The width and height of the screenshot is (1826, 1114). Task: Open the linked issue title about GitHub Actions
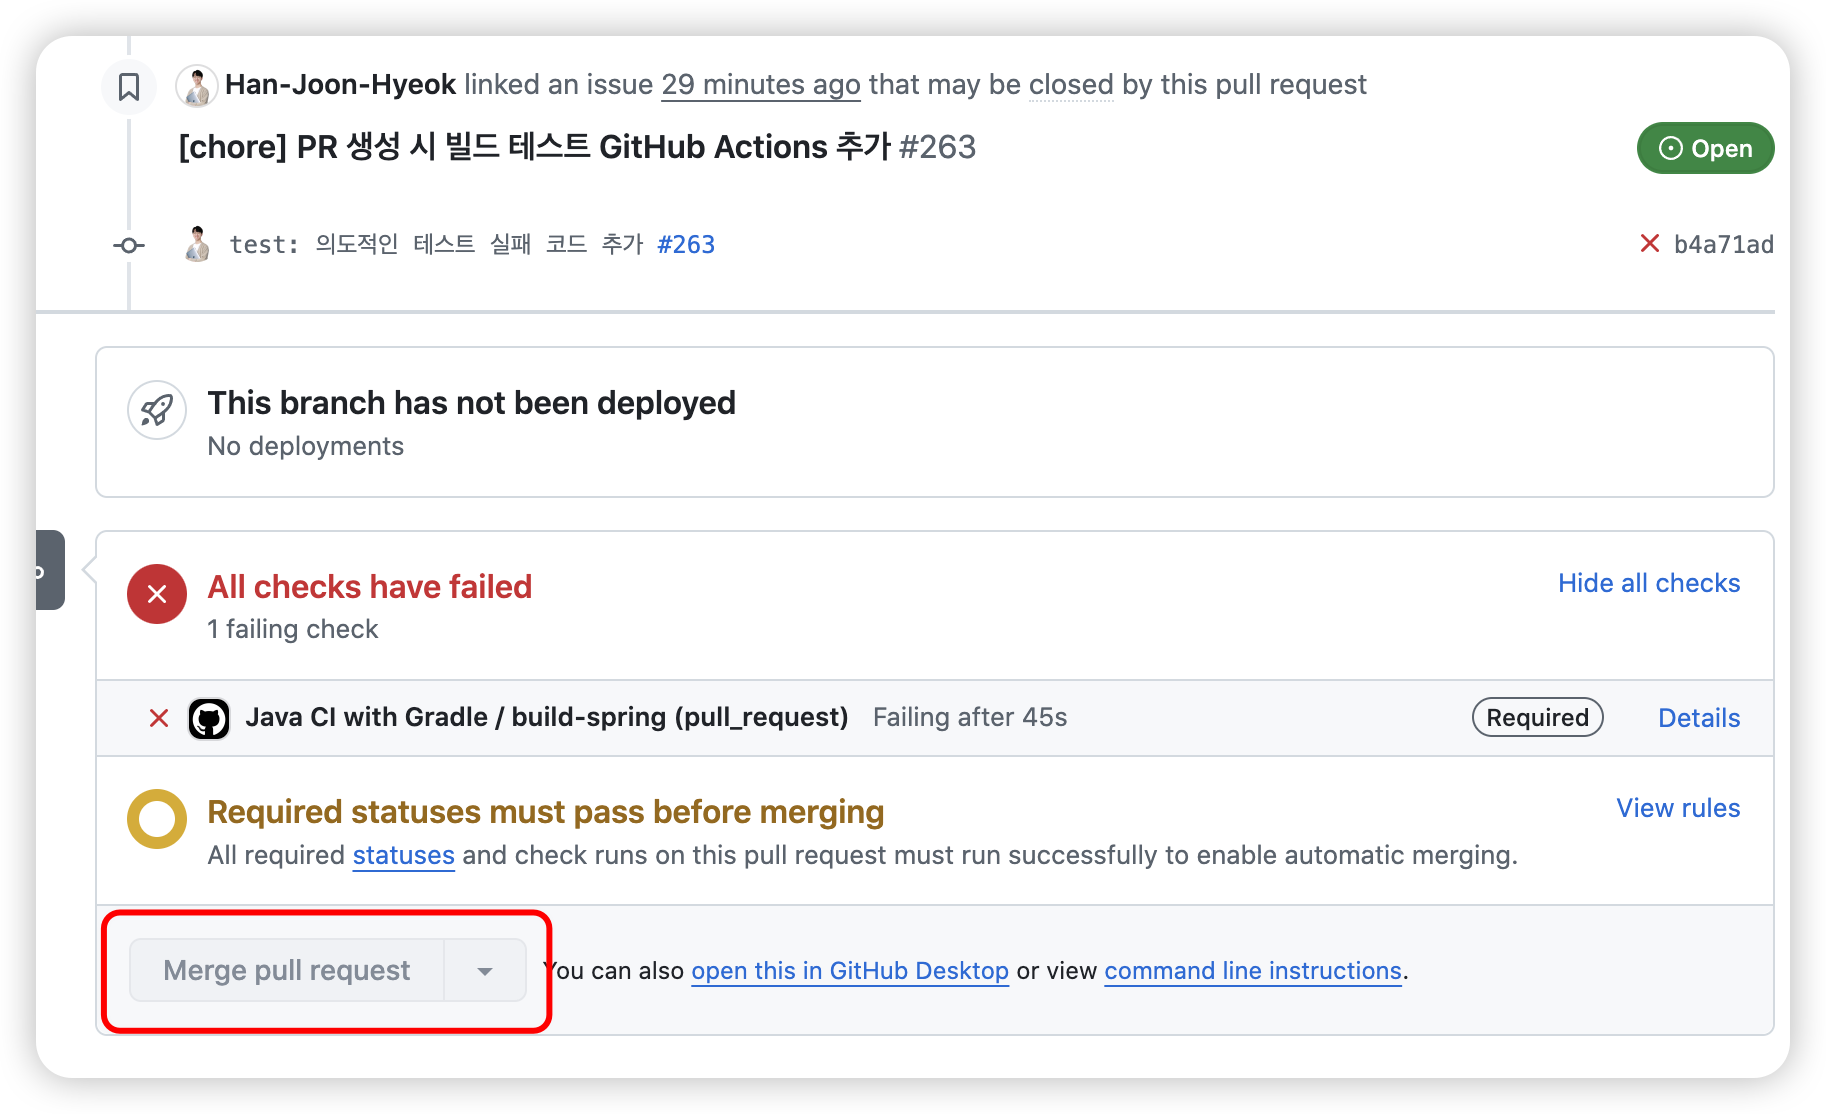click(534, 147)
